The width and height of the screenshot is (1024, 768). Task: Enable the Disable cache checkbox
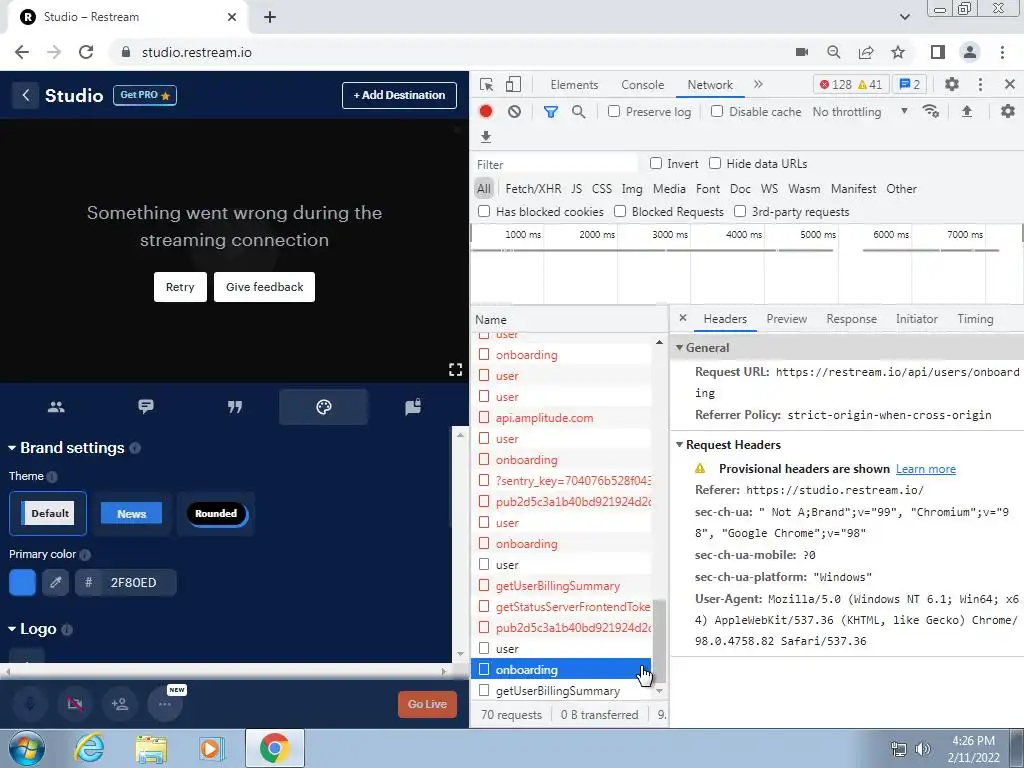click(717, 111)
